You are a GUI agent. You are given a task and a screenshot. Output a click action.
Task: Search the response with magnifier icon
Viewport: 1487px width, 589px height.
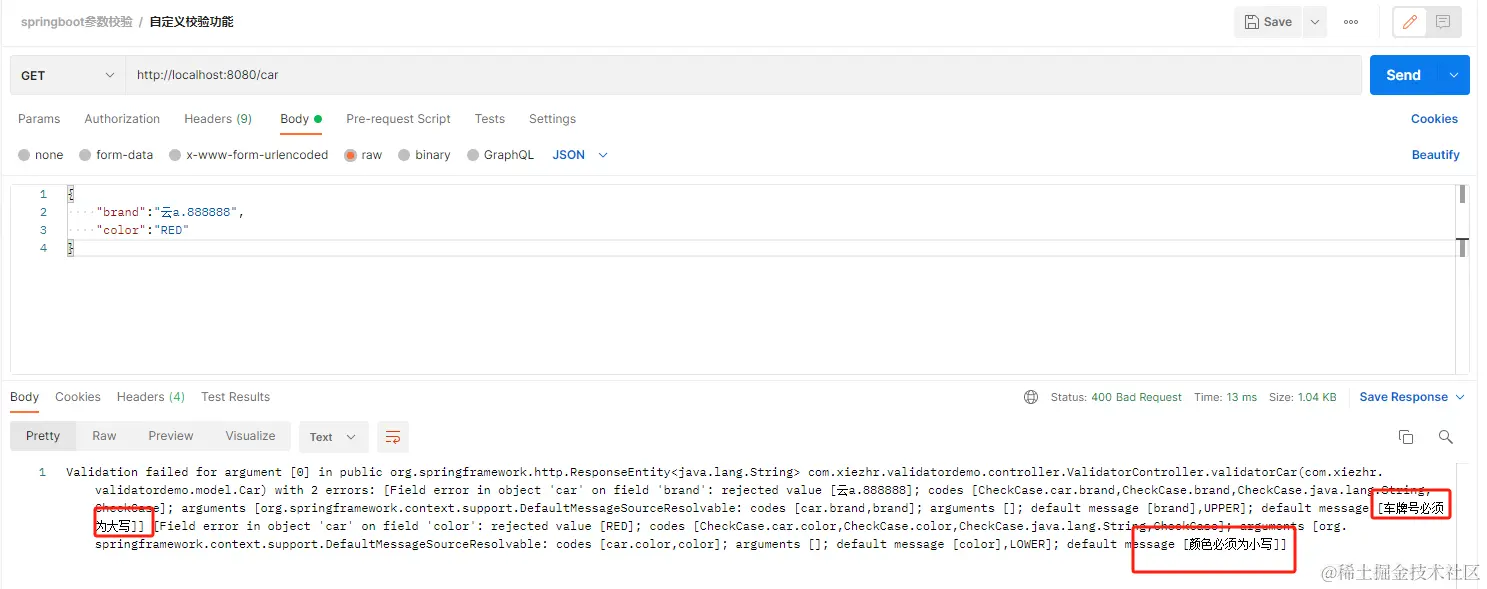(x=1445, y=437)
